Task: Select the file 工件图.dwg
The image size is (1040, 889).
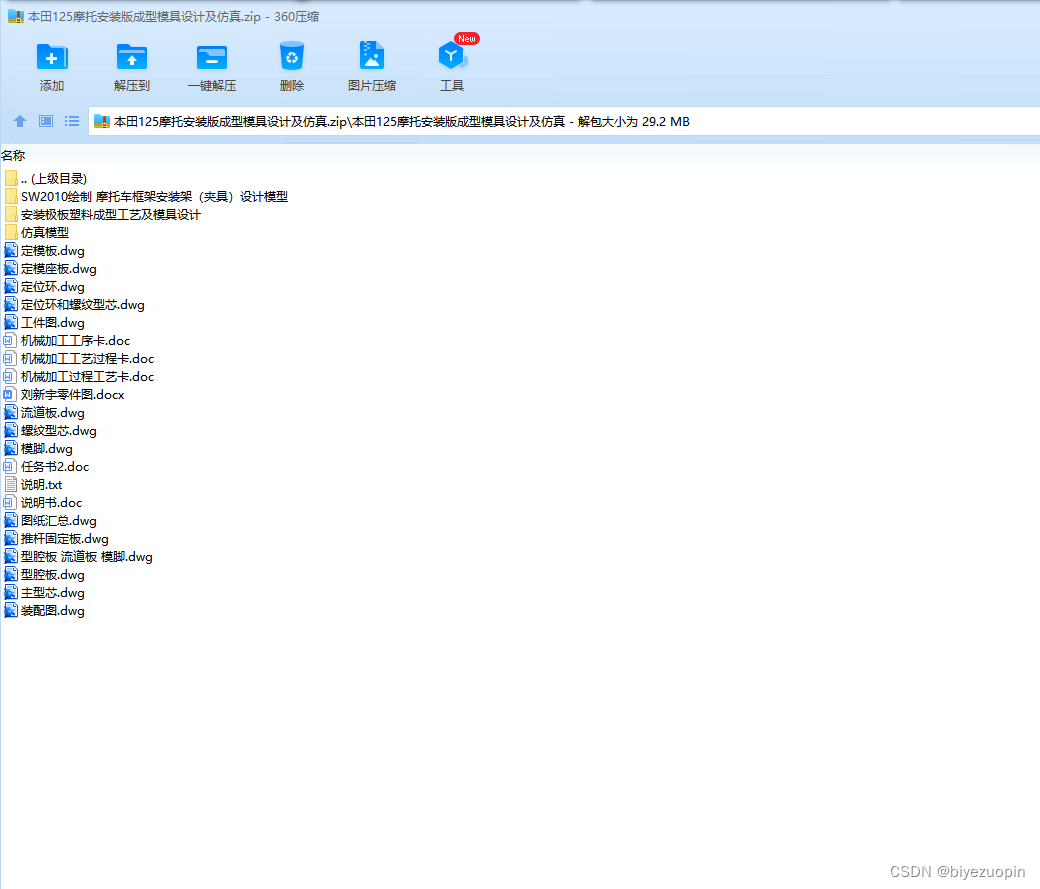Action: click(x=53, y=322)
